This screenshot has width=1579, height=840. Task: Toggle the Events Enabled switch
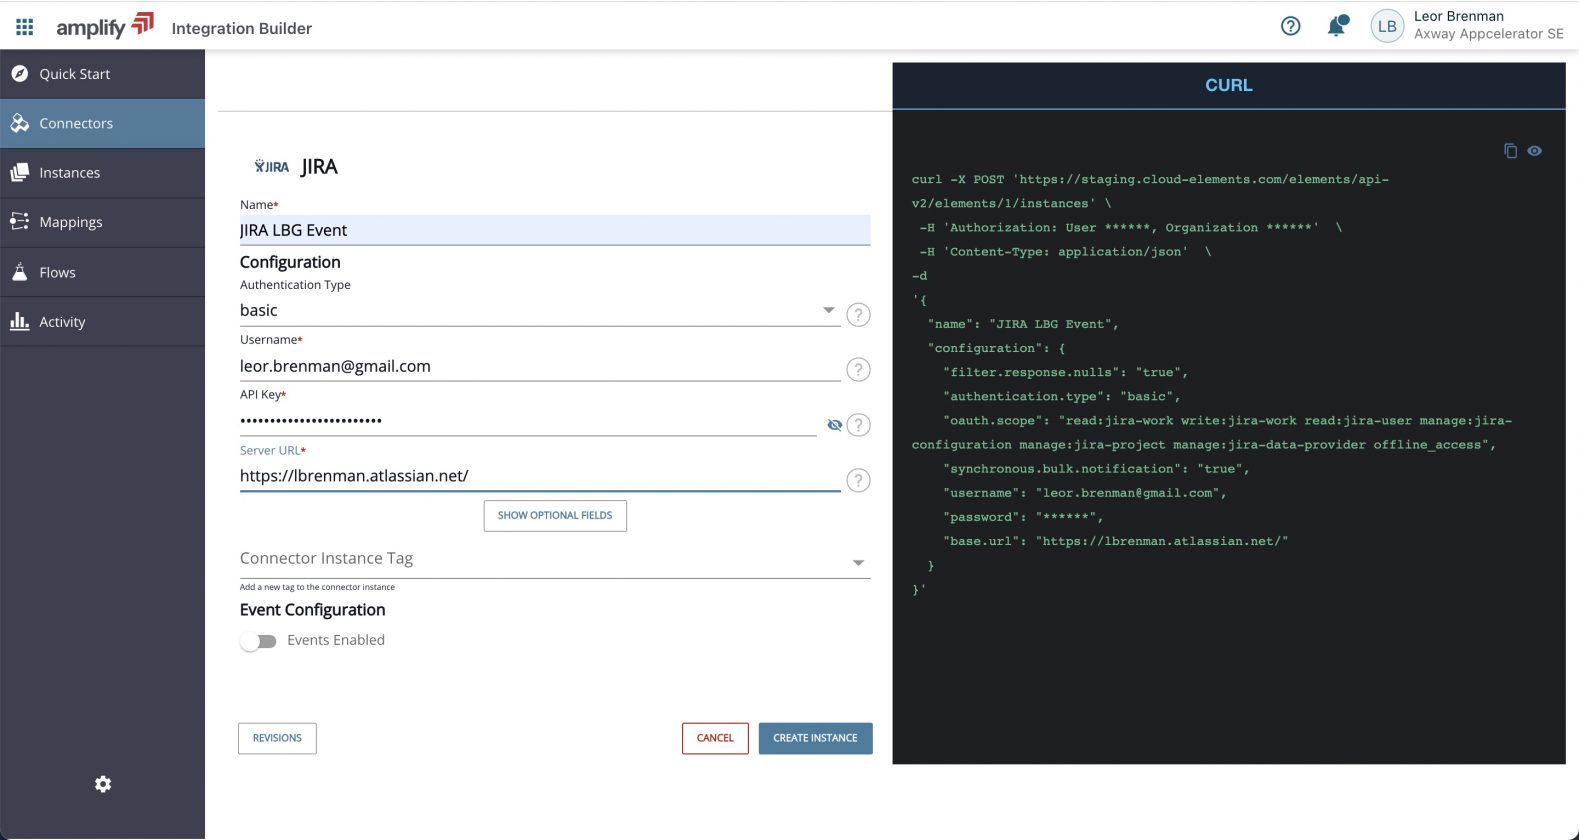[259, 641]
